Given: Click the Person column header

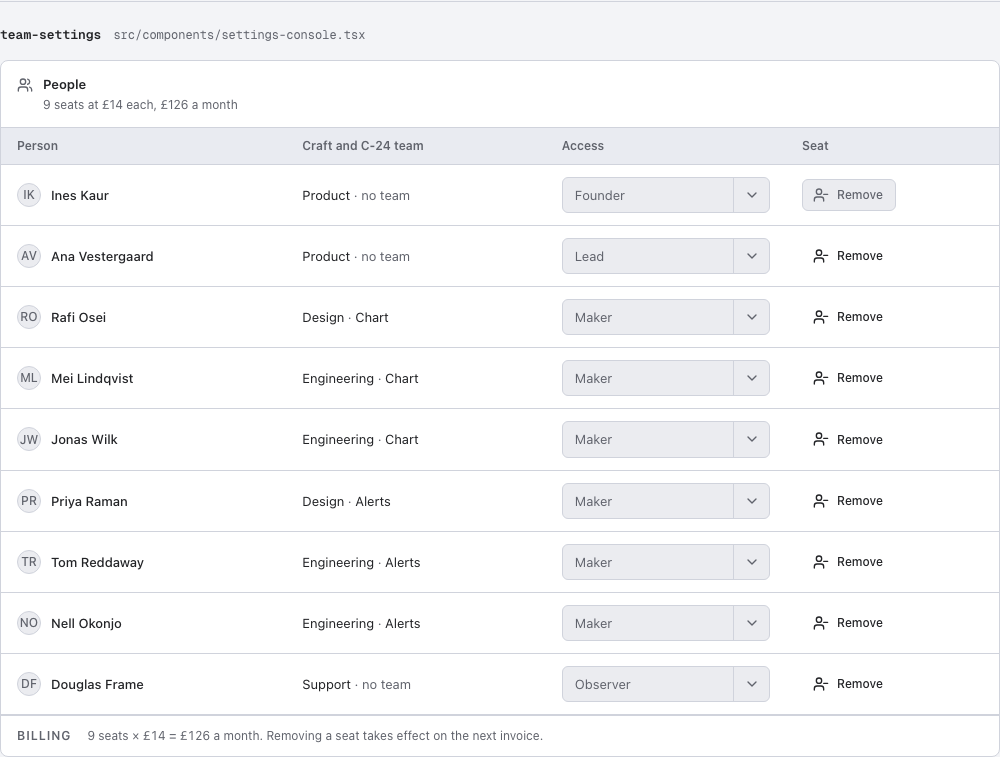Looking at the screenshot, I should pyautogui.click(x=38, y=146).
